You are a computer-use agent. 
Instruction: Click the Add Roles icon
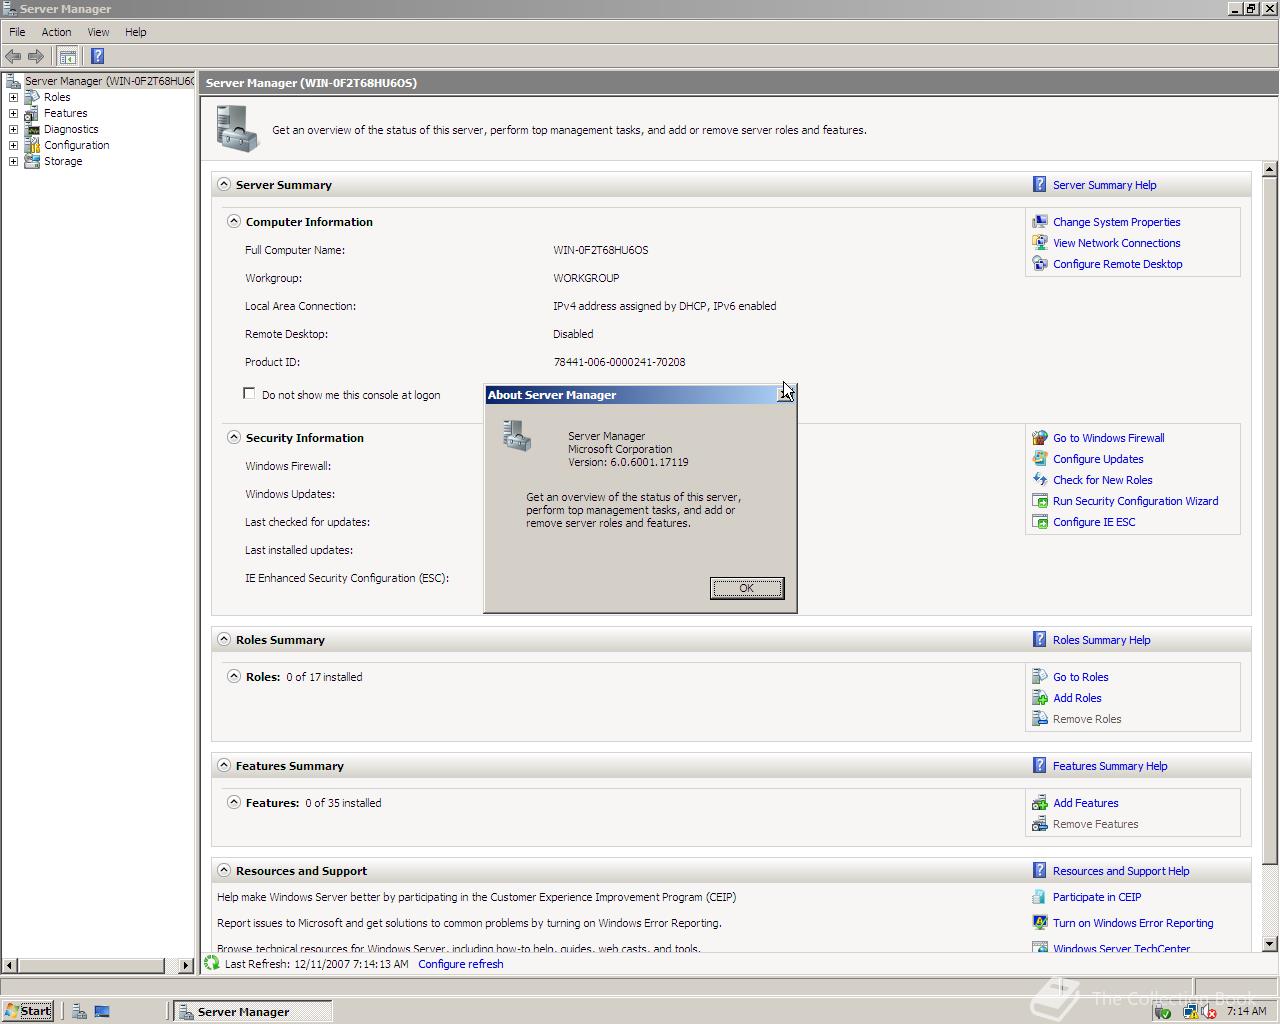1040,698
